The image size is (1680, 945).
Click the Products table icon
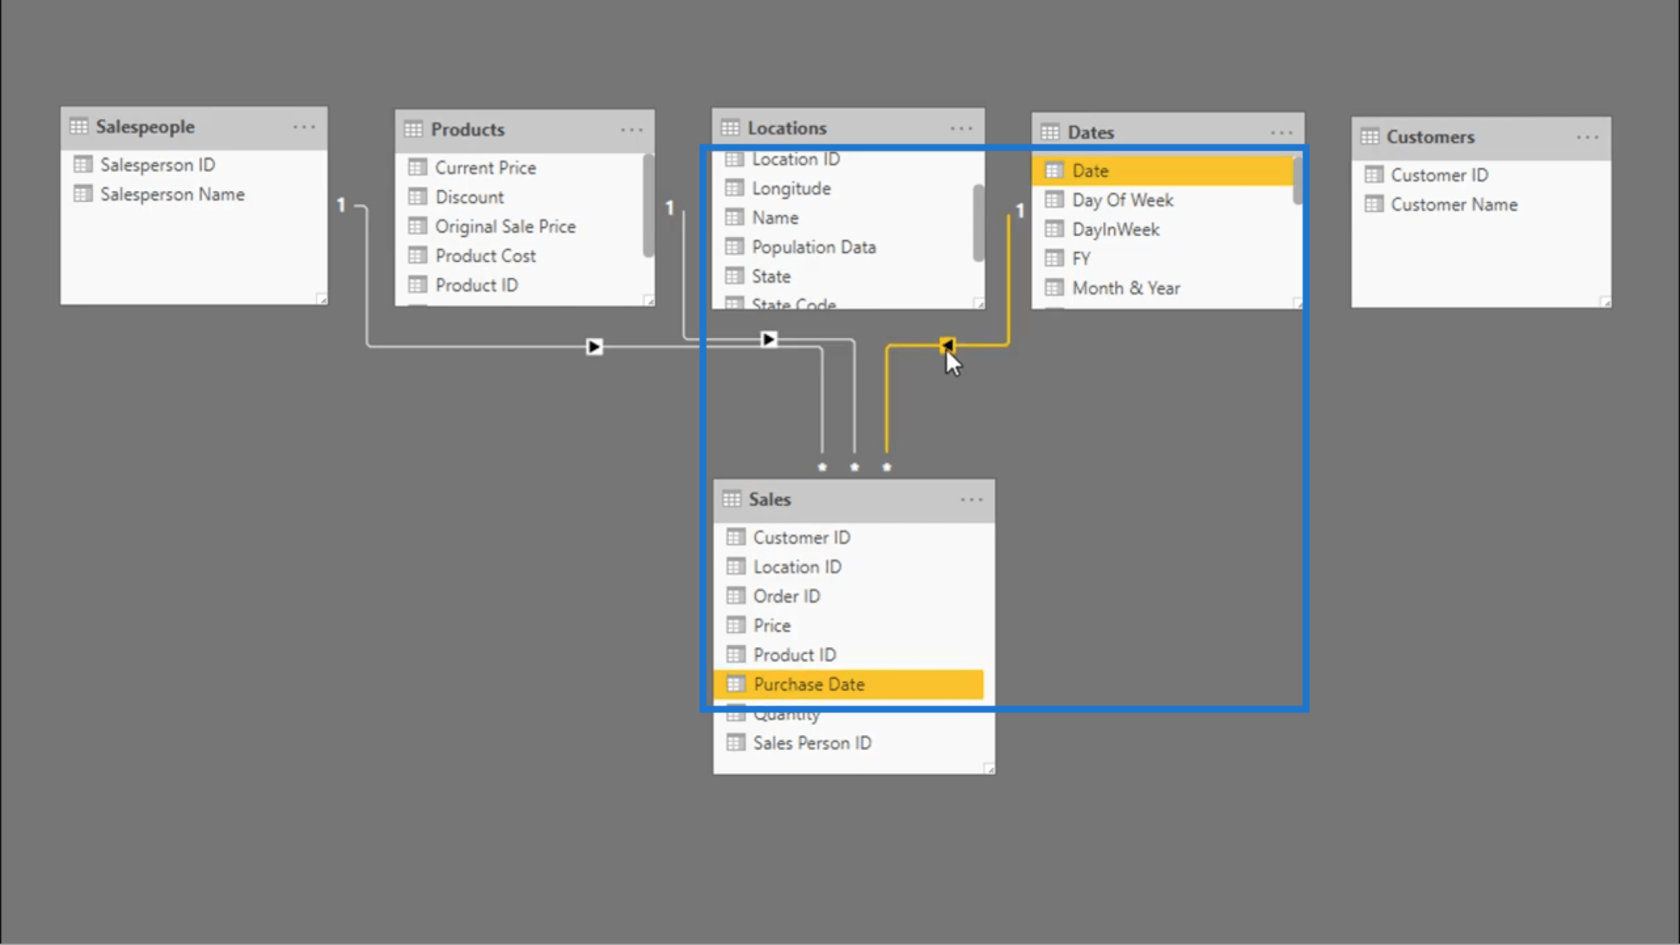(413, 130)
